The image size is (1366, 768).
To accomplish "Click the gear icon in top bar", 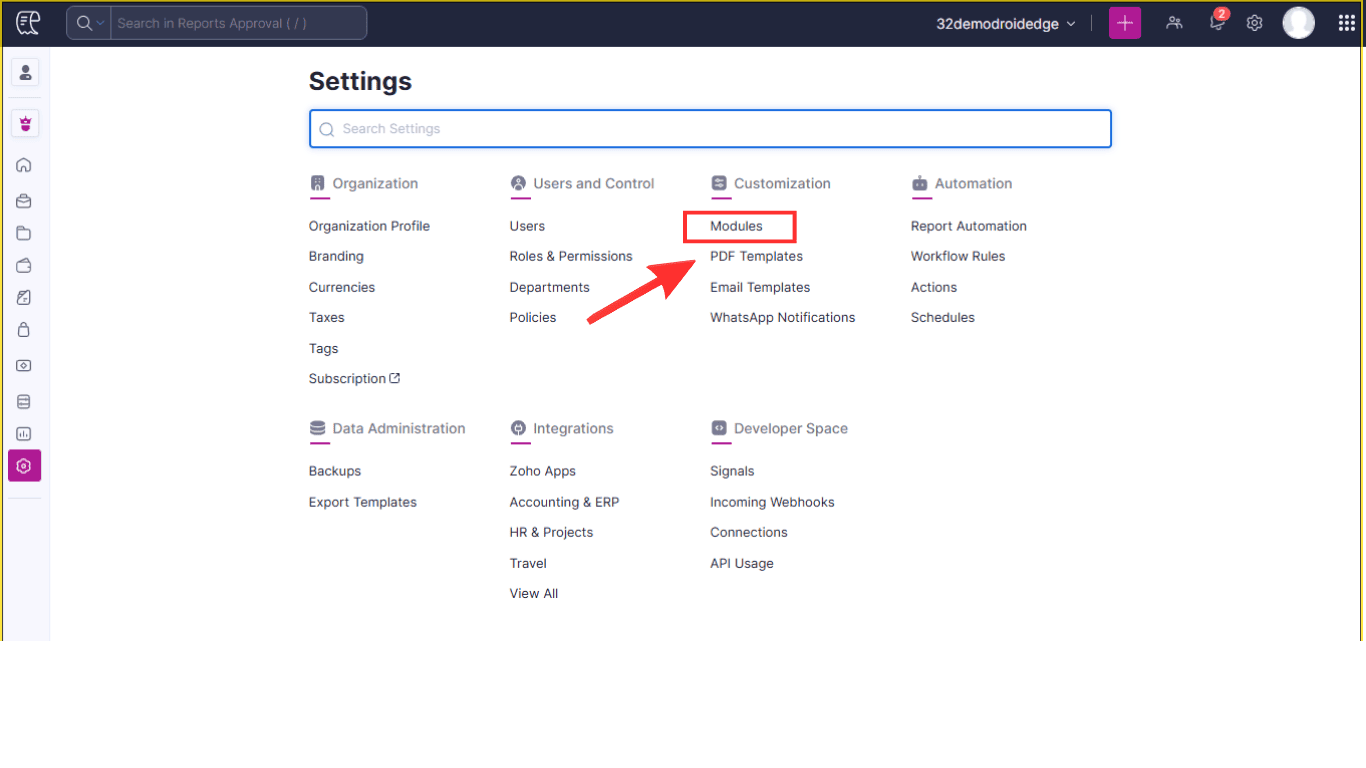I will coord(1254,23).
